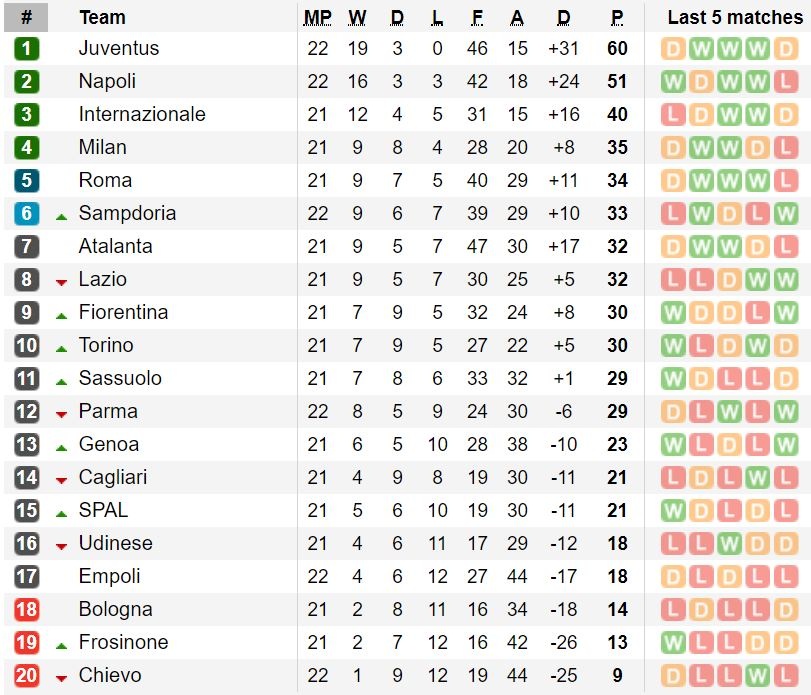Click Chievo's red rank 20 badge
This screenshot has width=811, height=695.
27,676
